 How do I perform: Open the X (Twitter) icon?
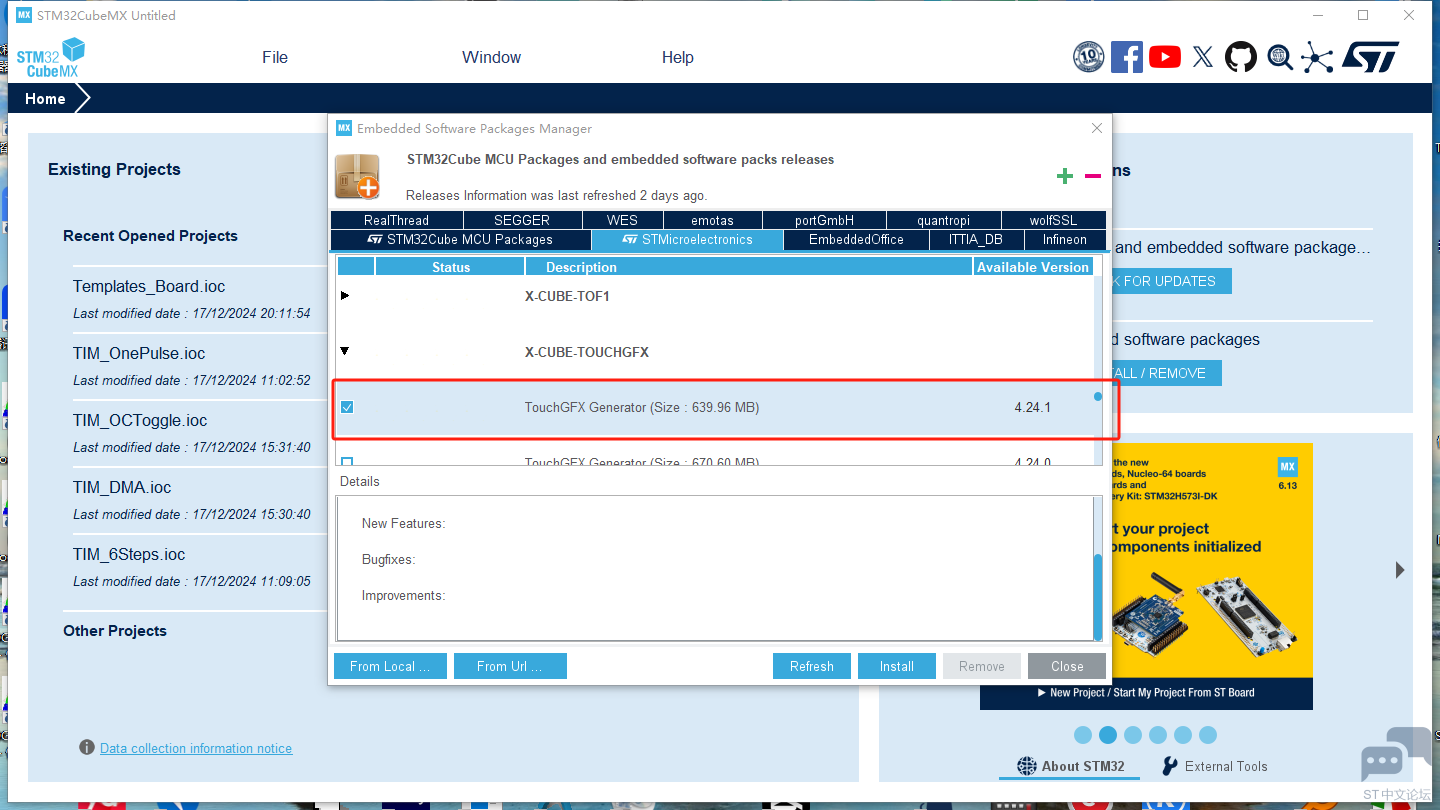point(1203,57)
